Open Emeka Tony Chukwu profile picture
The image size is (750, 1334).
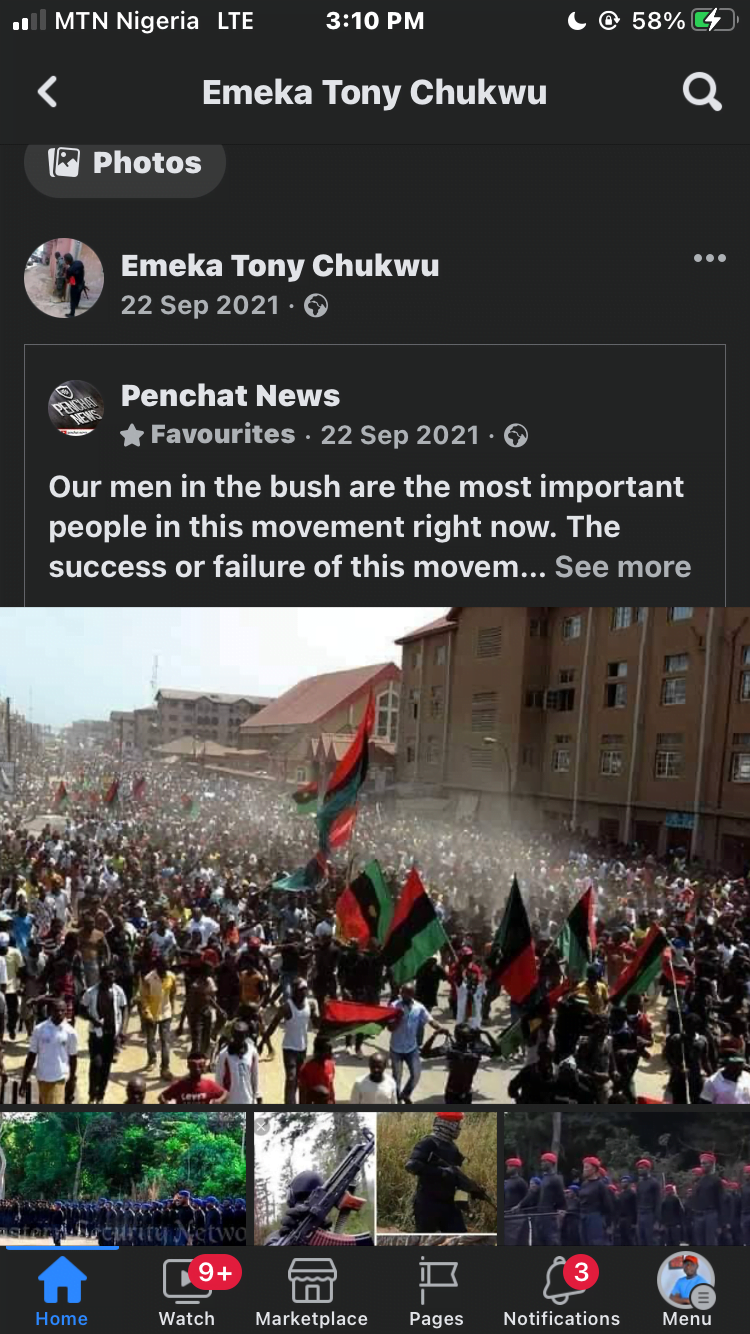pos(64,278)
